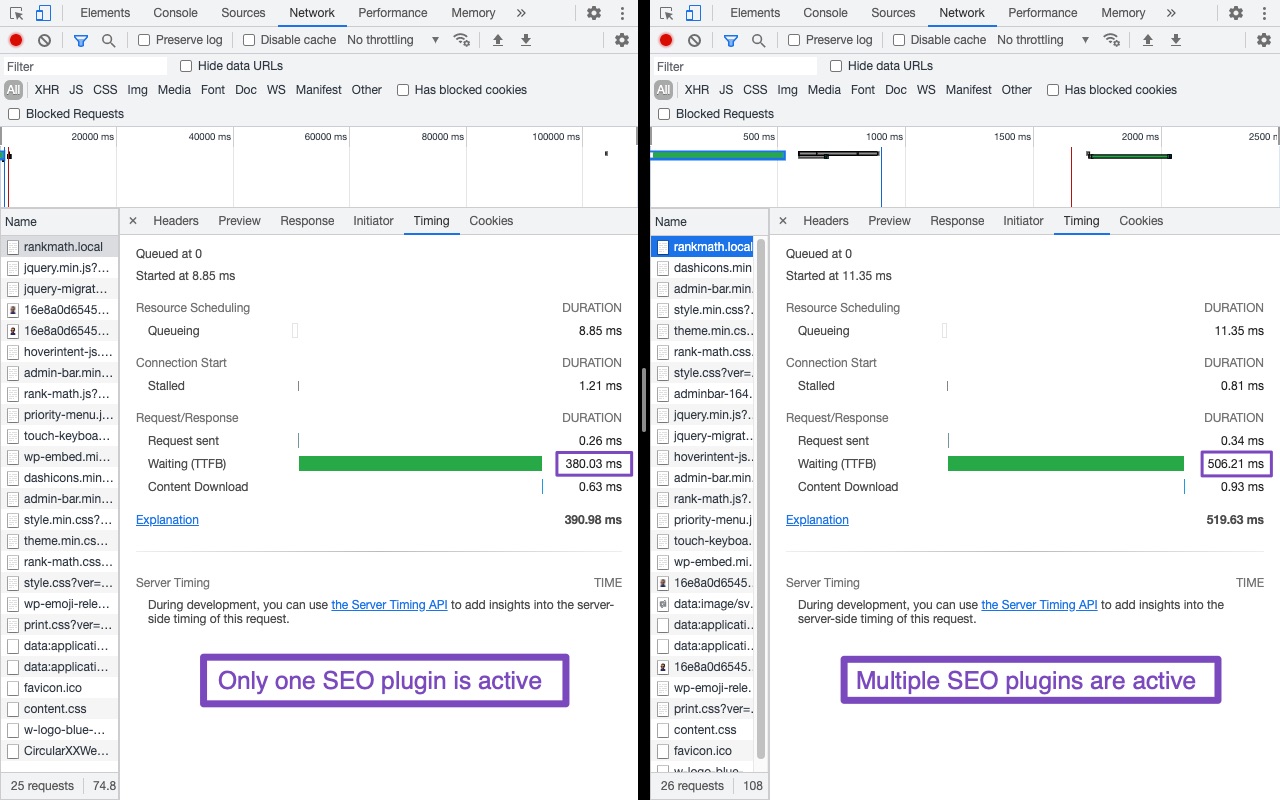1280x800 pixels.
Task: Open the No throttling dropdown in the right DevTools
Action: (1043, 40)
